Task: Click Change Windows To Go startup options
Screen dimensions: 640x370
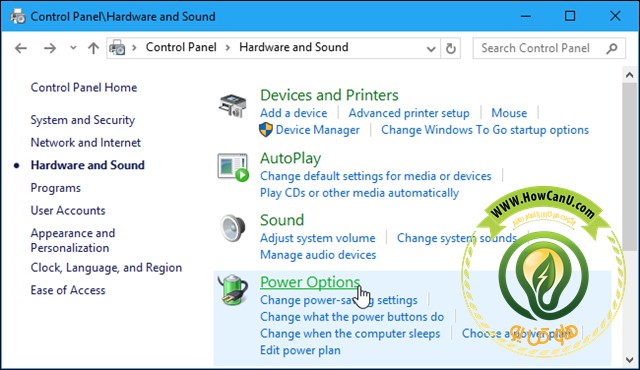Action: pyautogui.click(x=485, y=130)
